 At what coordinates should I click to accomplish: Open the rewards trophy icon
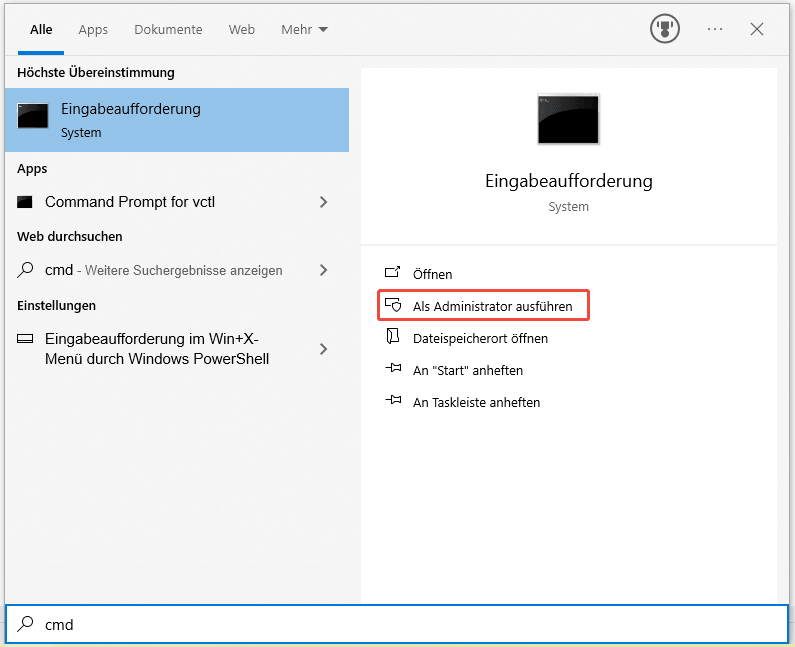tap(665, 29)
